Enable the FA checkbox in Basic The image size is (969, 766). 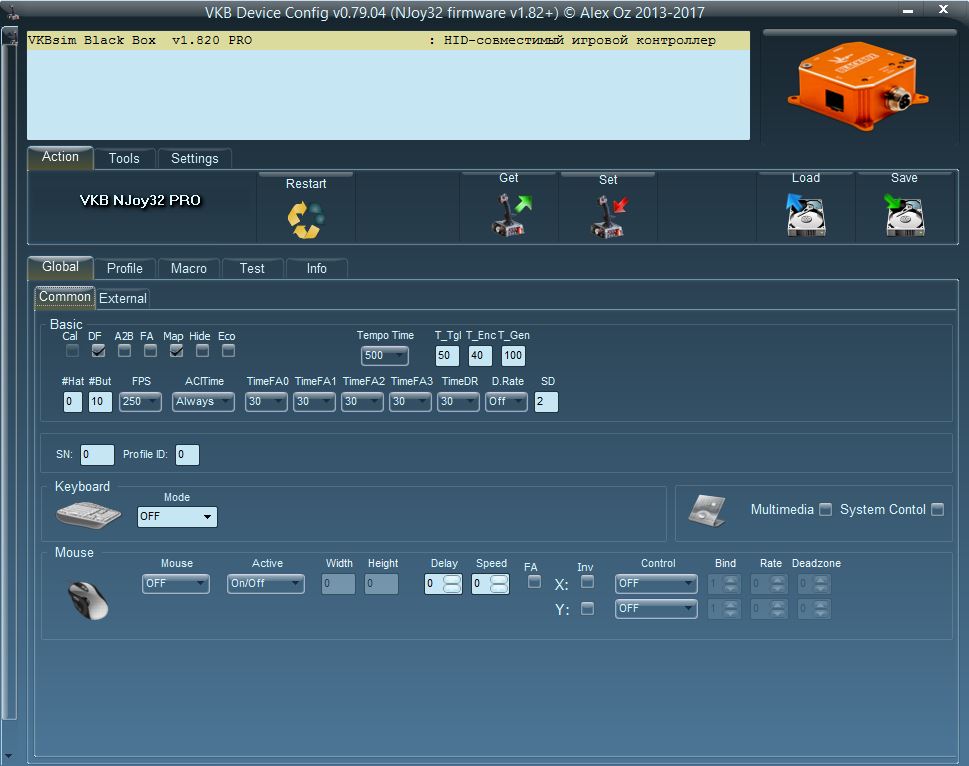pos(150,351)
